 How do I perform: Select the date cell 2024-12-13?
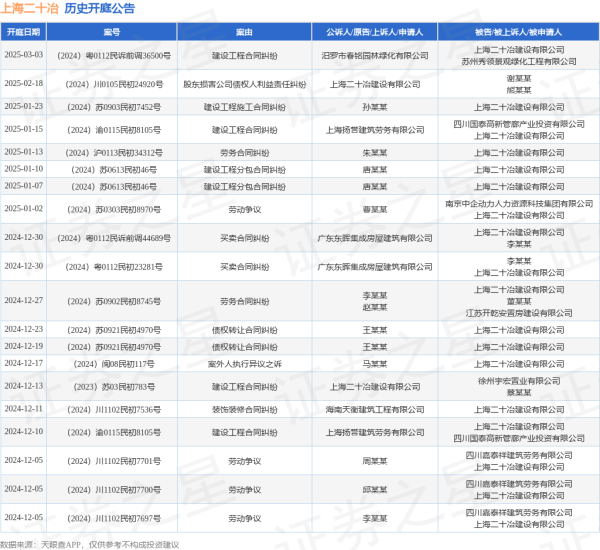[x=23, y=386]
